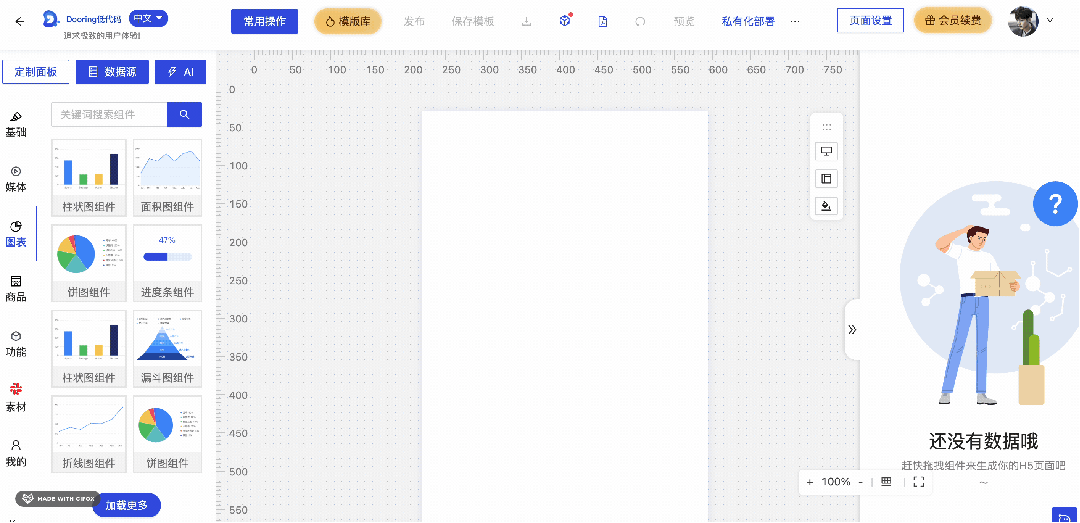Open the 模板库 template library
The height and width of the screenshot is (523, 1080).
click(348, 21)
